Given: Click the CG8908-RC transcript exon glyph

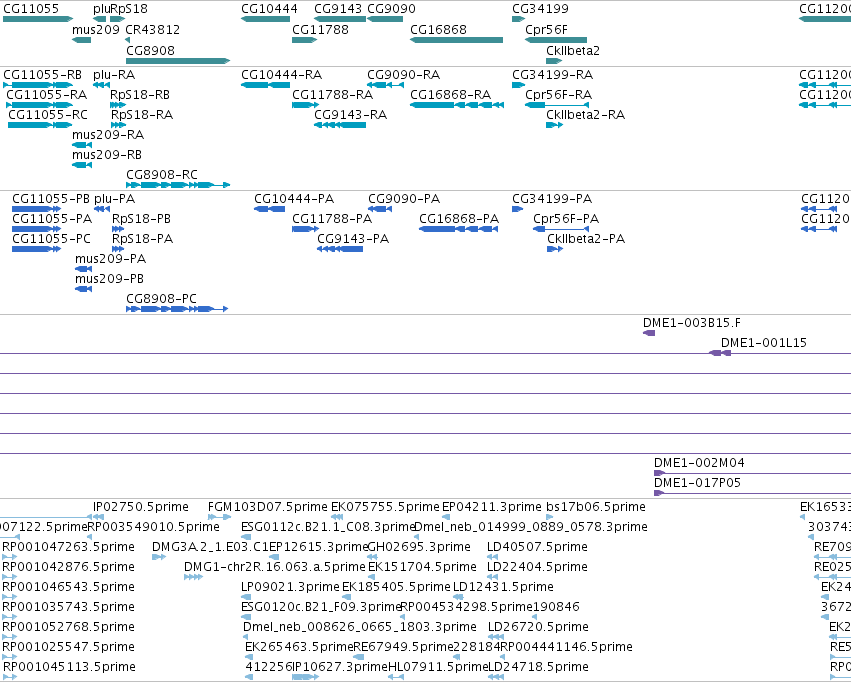Looking at the screenshot, I should (178, 185).
